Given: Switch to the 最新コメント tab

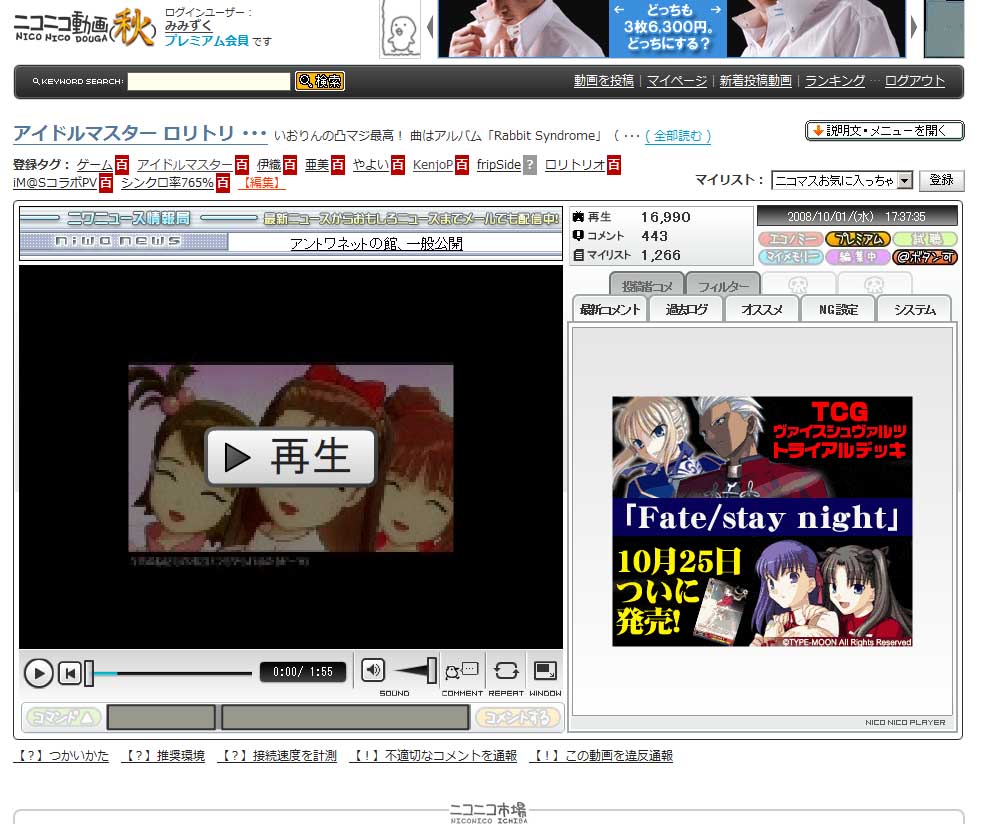Looking at the screenshot, I should click(610, 309).
